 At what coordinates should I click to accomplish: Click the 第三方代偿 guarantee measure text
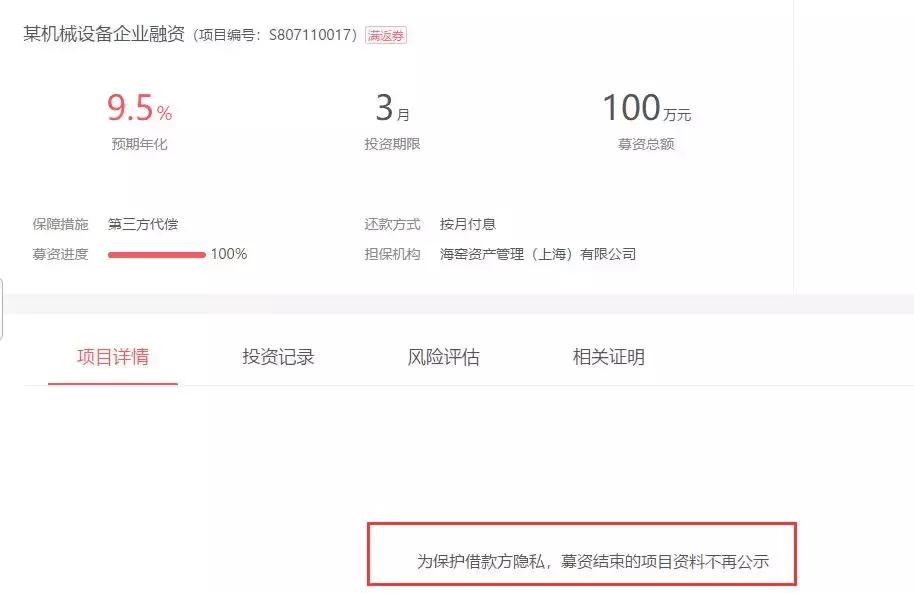click(x=143, y=224)
